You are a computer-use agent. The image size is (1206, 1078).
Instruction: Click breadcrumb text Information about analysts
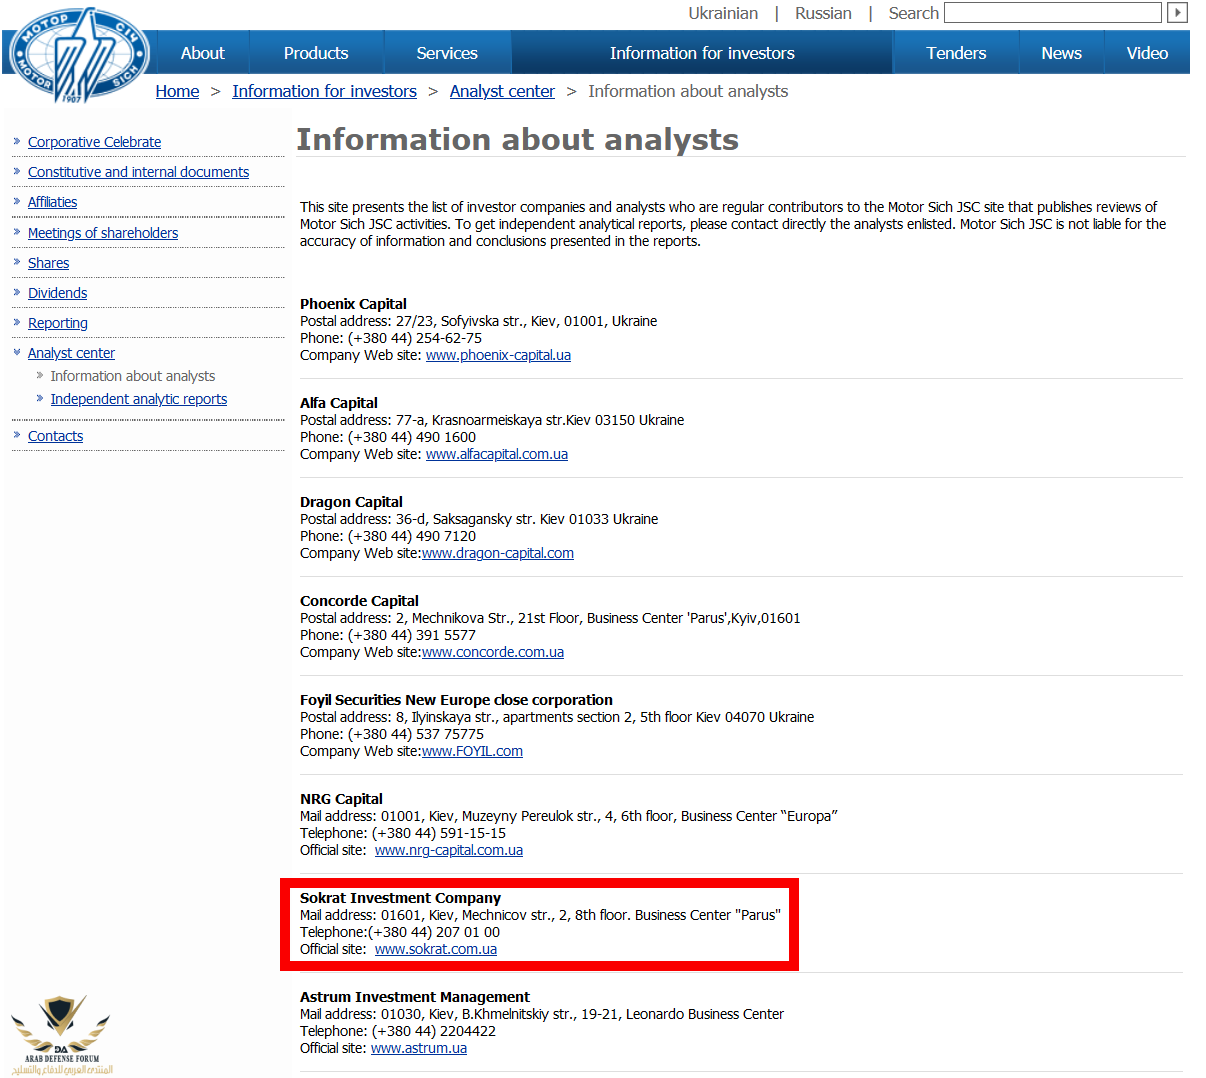pyautogui.click(x=688, y=91)
